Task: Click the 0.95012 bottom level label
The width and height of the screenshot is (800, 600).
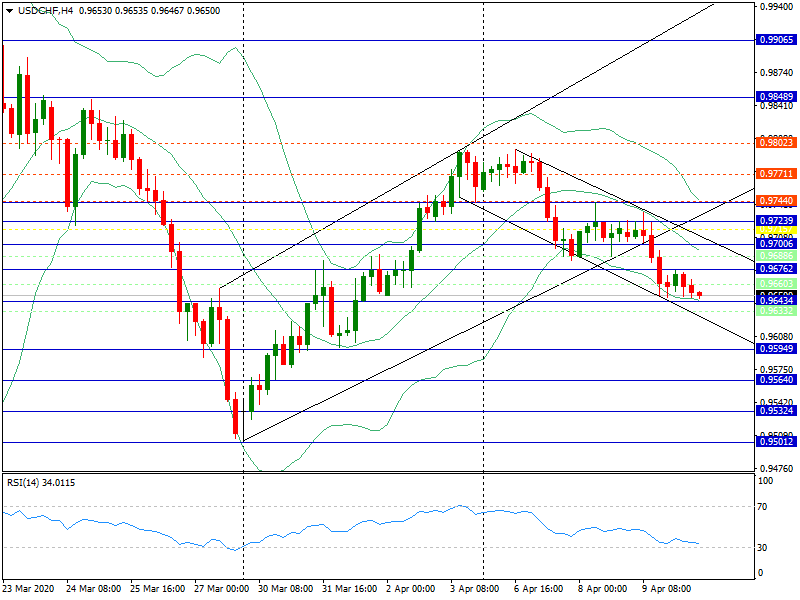Action: [776, 442]
